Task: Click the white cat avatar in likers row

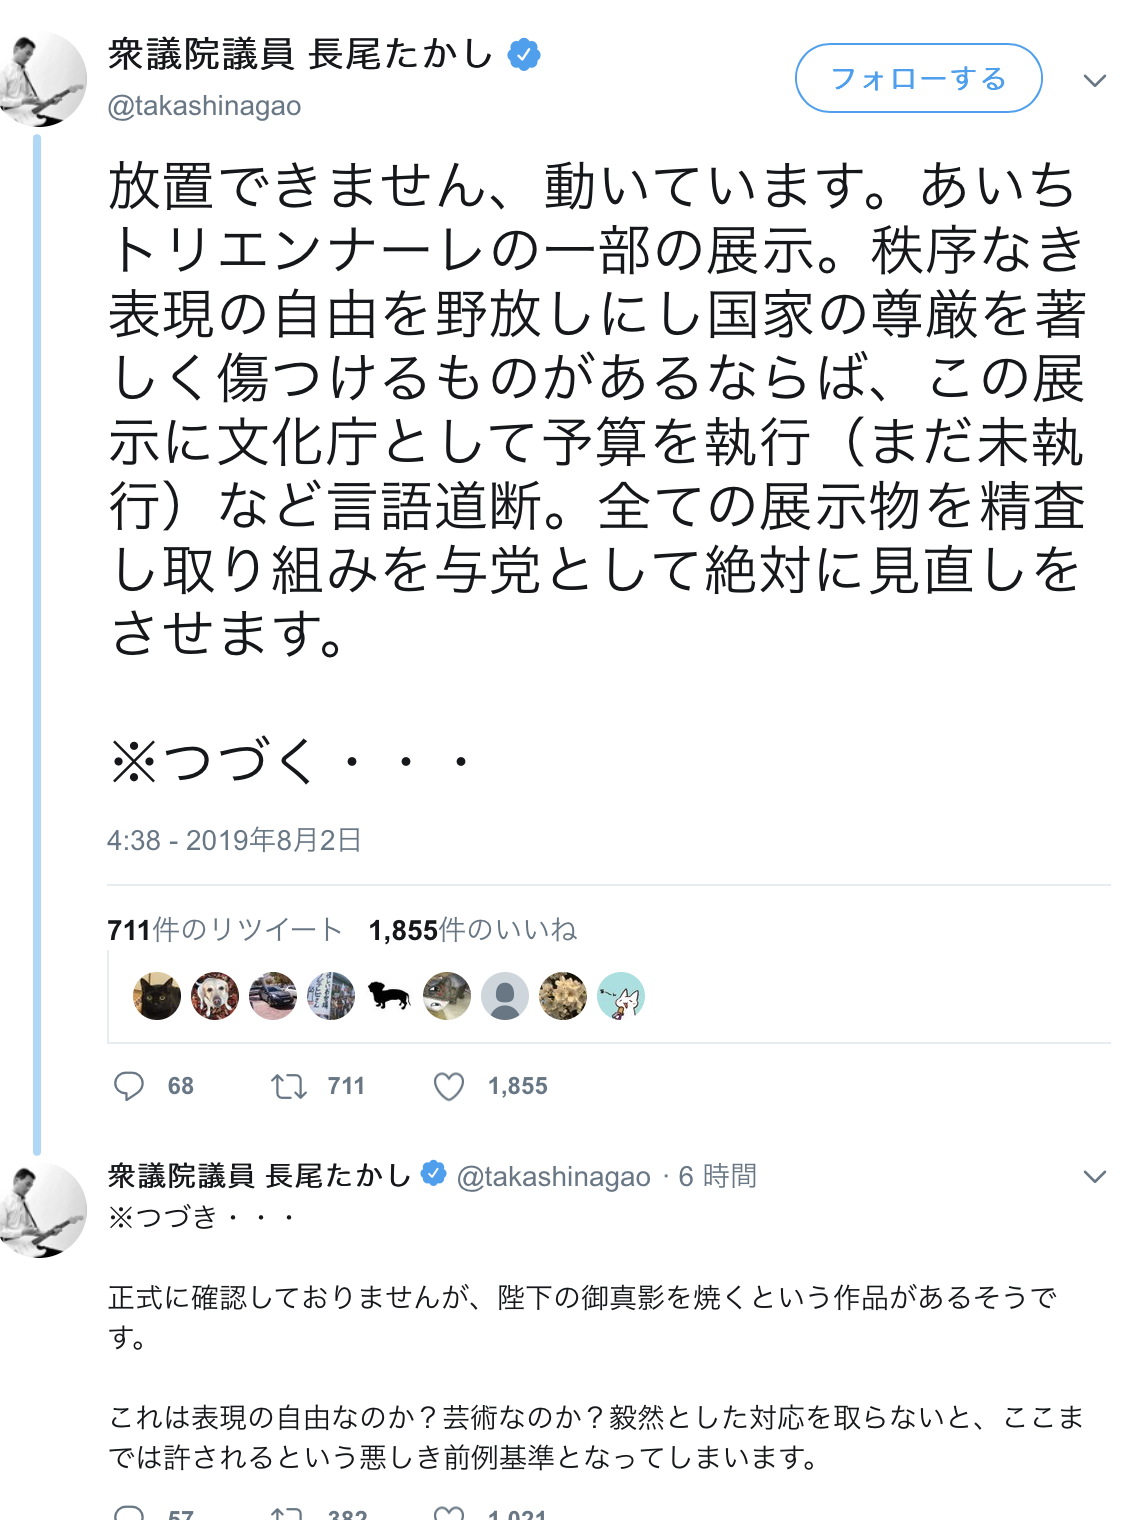Action: pyautogui.click(x=620, y=996)
